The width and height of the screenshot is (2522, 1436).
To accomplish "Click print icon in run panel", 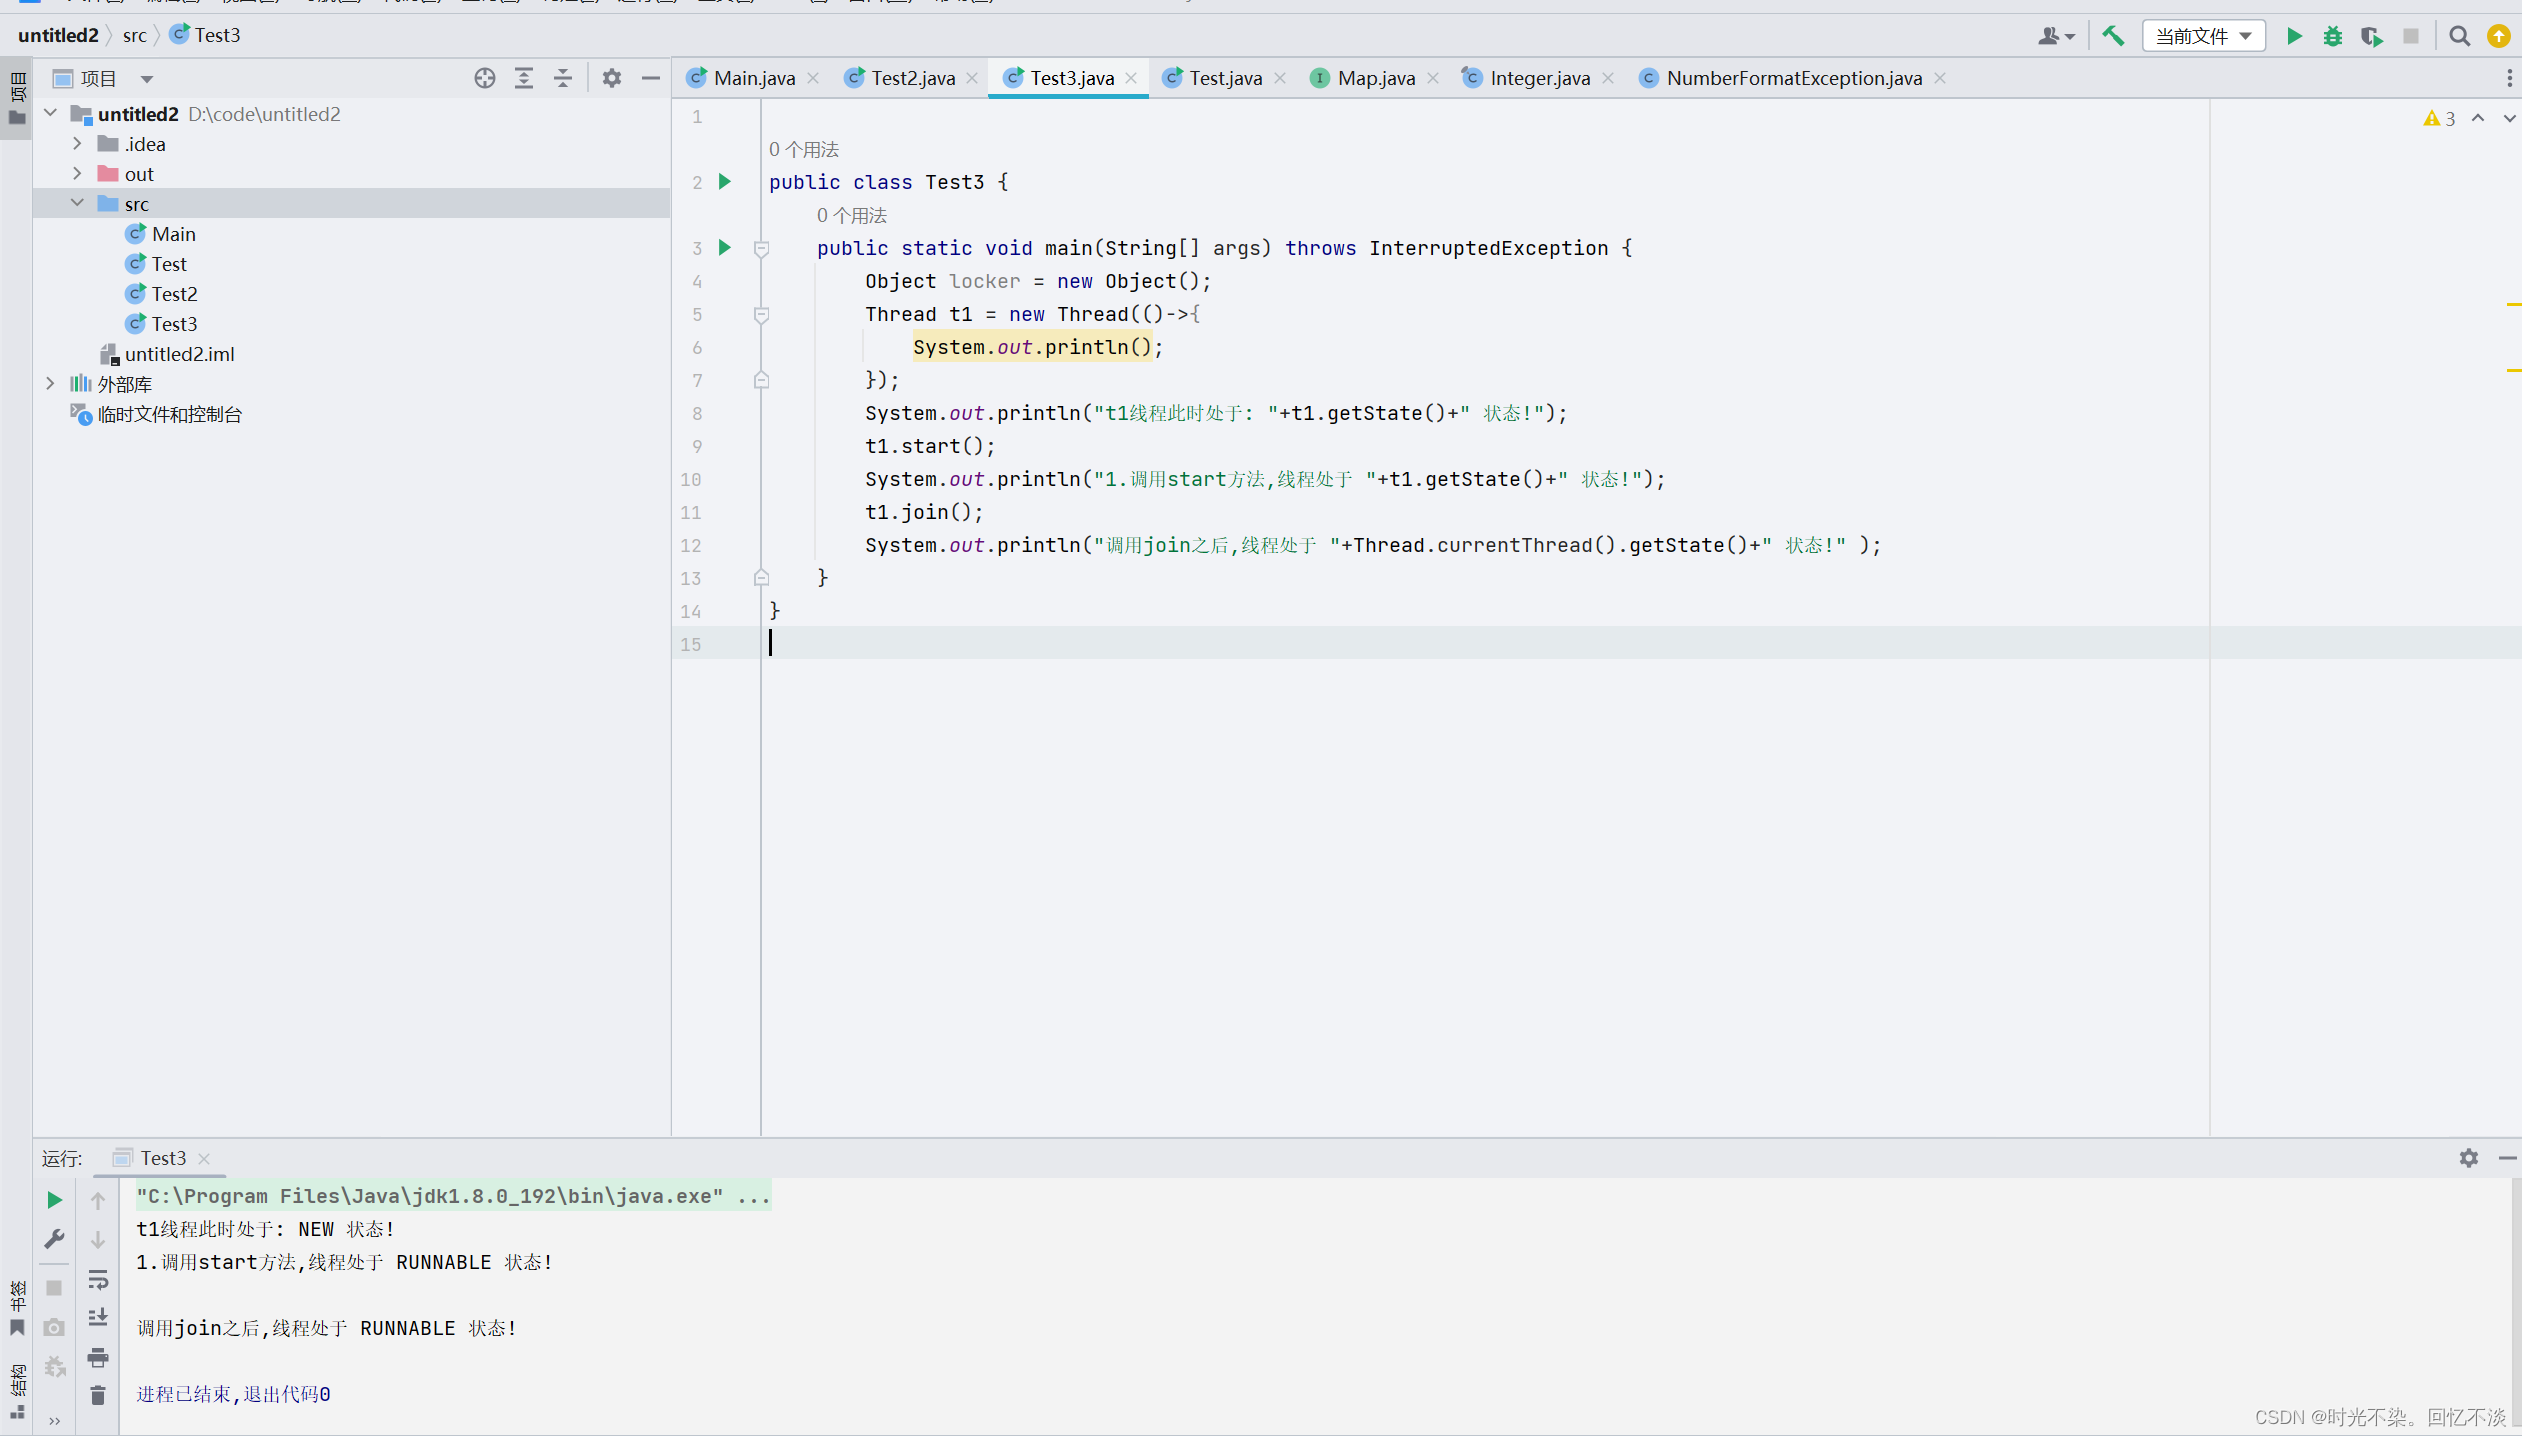I will tap(98, 1357).
